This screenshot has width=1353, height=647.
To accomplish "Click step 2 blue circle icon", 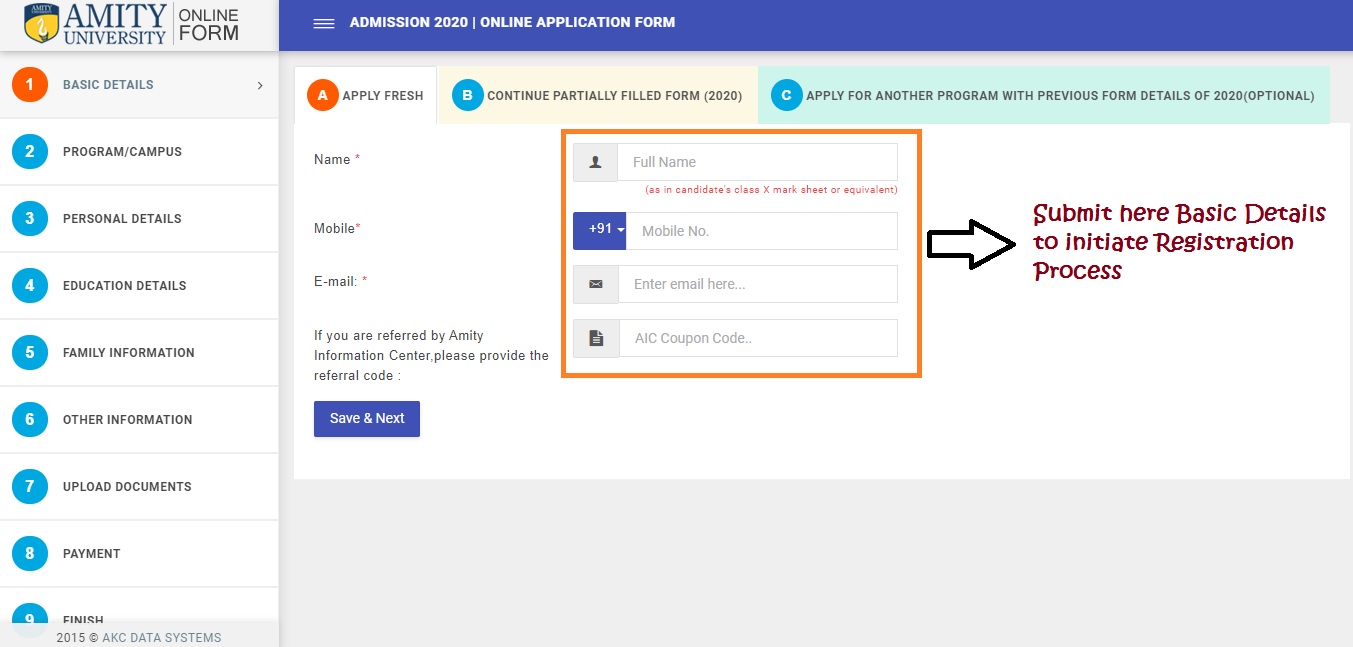I will (30, 152).
